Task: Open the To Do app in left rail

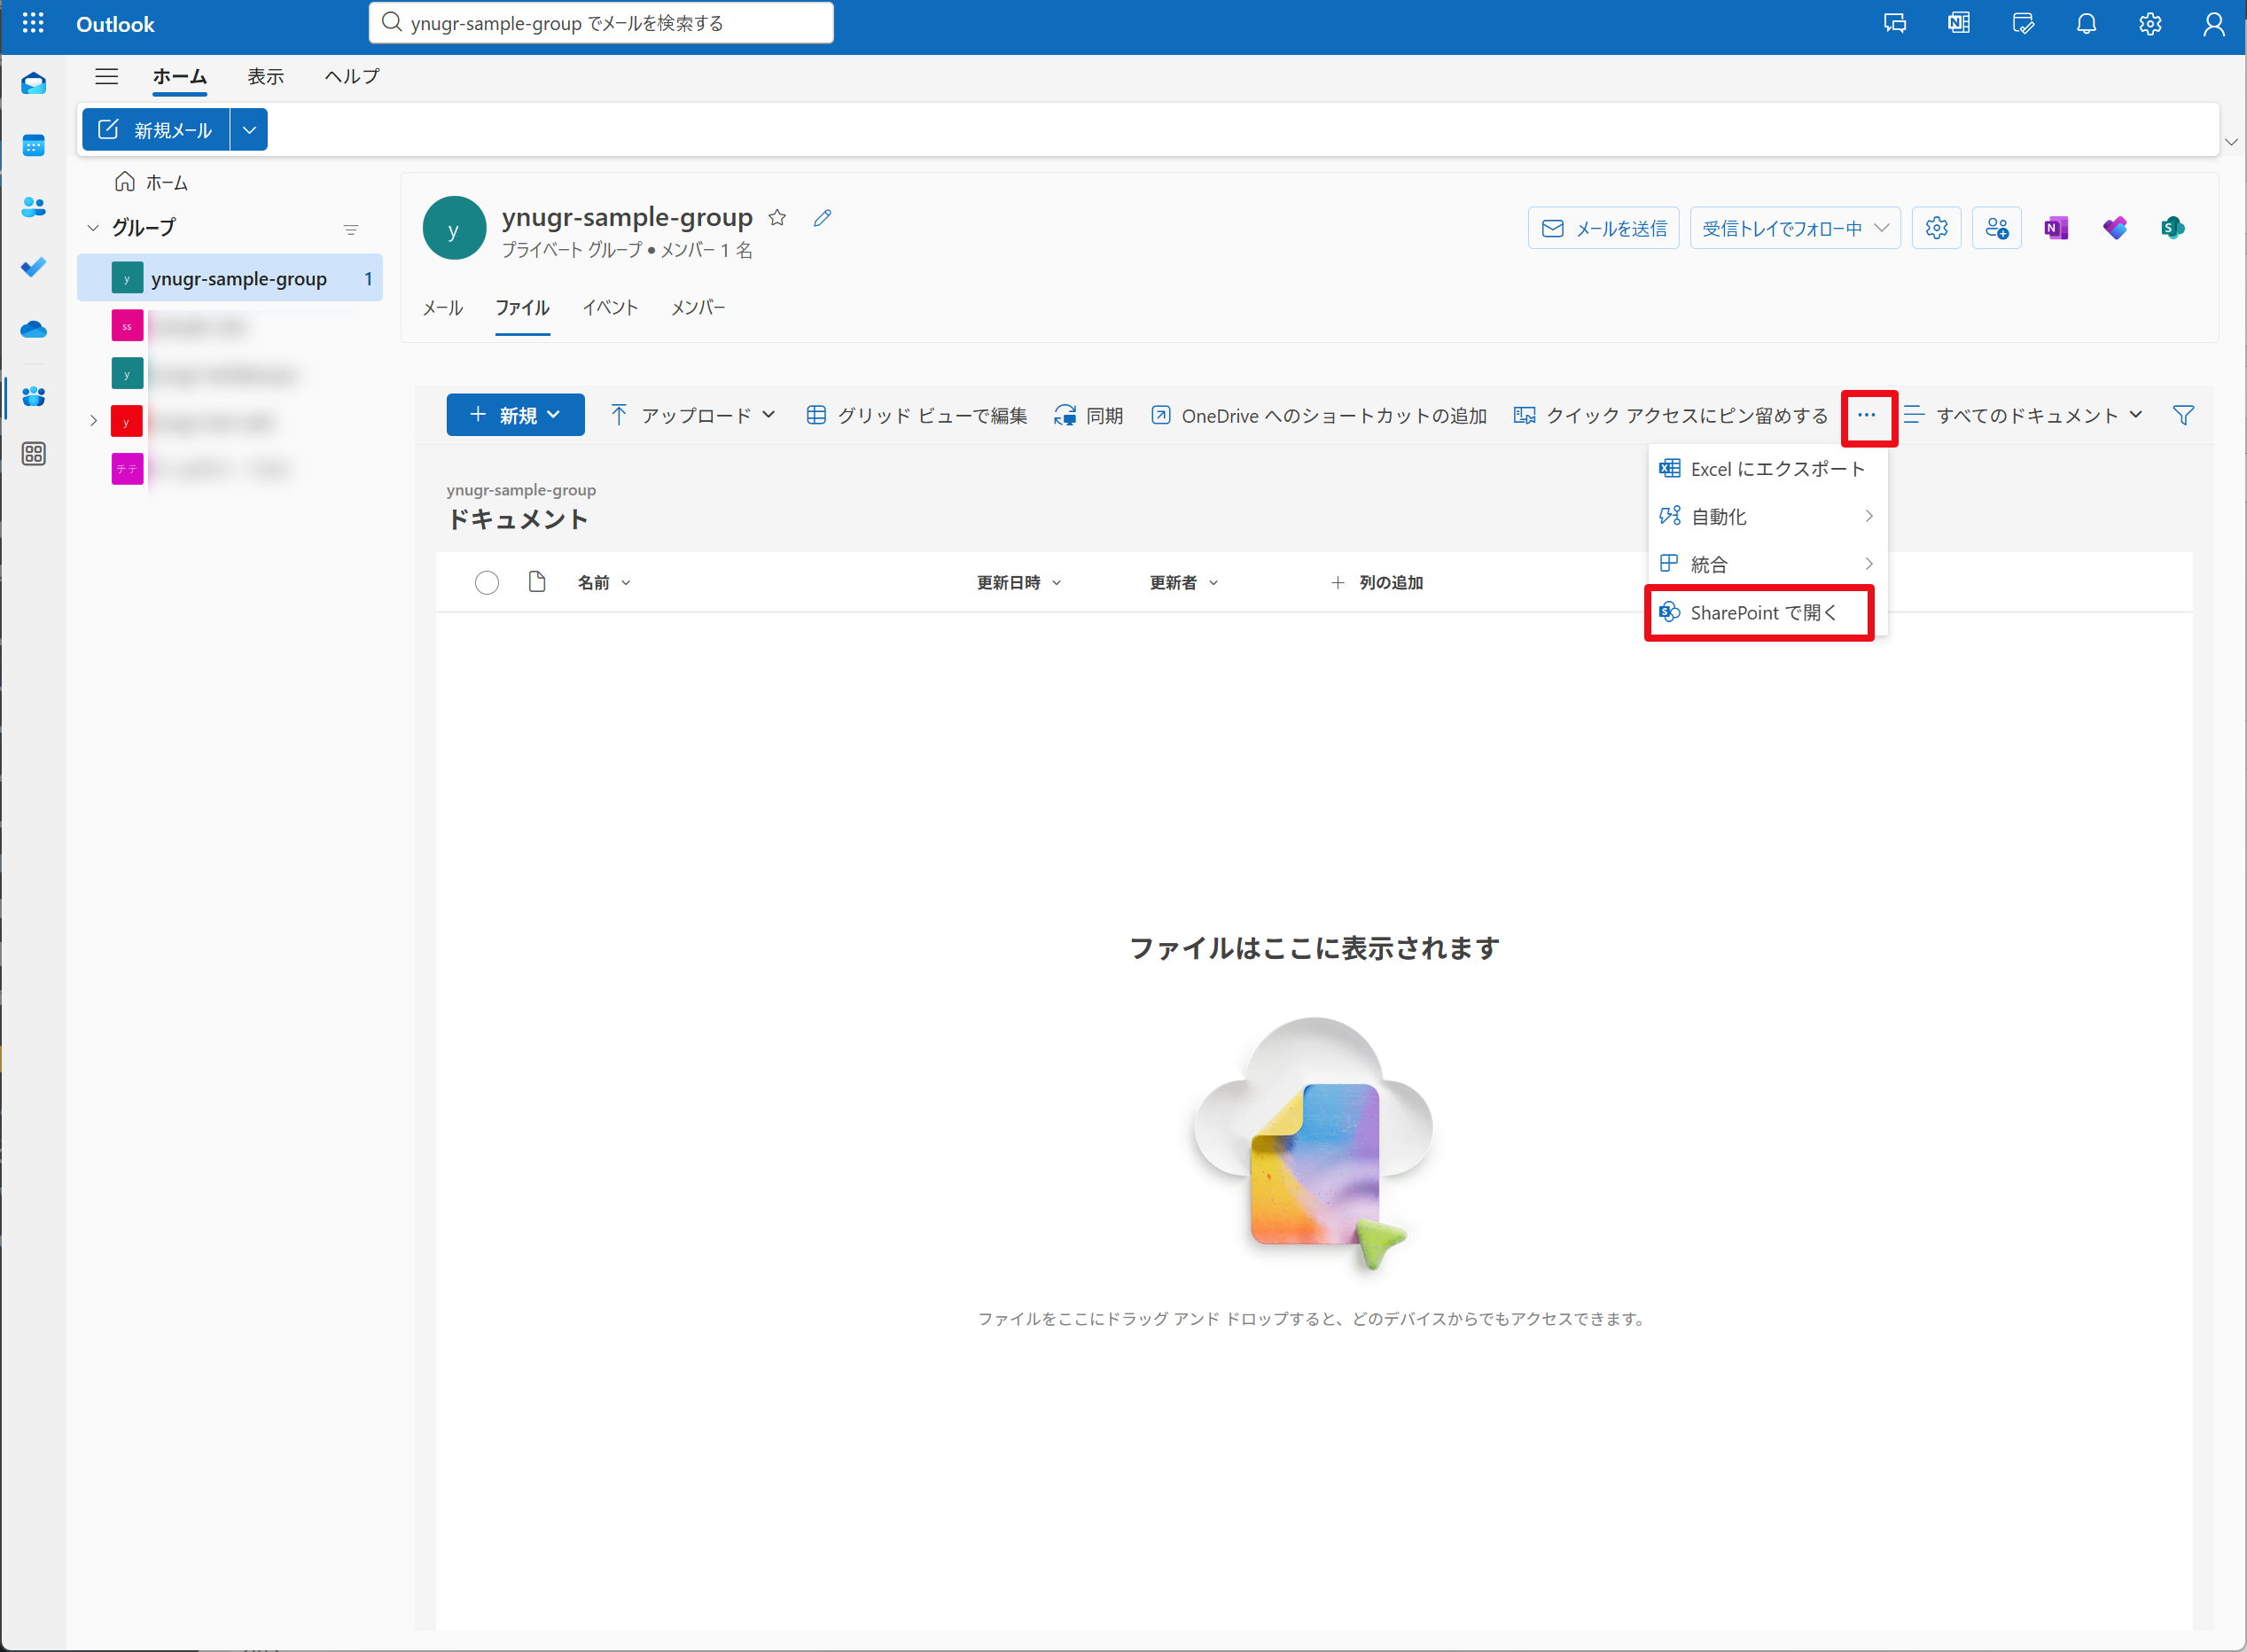Action: pyautogui.click(x=33, y=267)
